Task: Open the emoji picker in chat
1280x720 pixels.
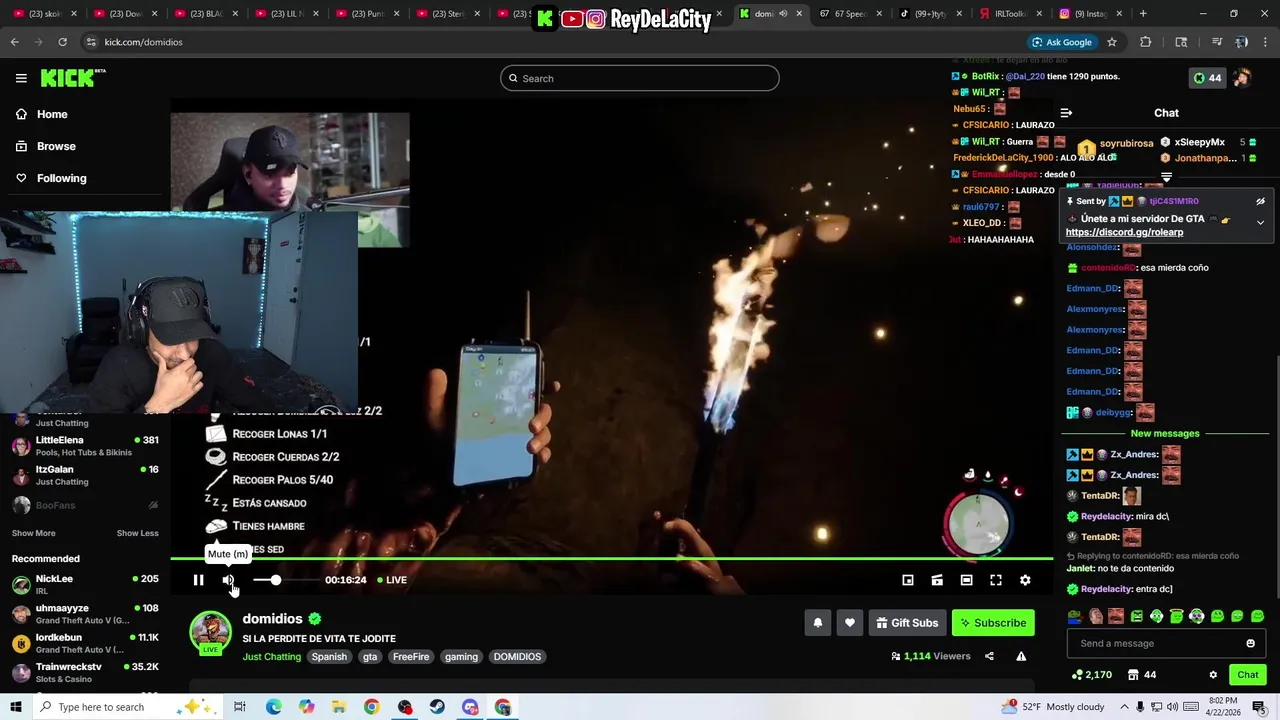Action: point(1250,643)
